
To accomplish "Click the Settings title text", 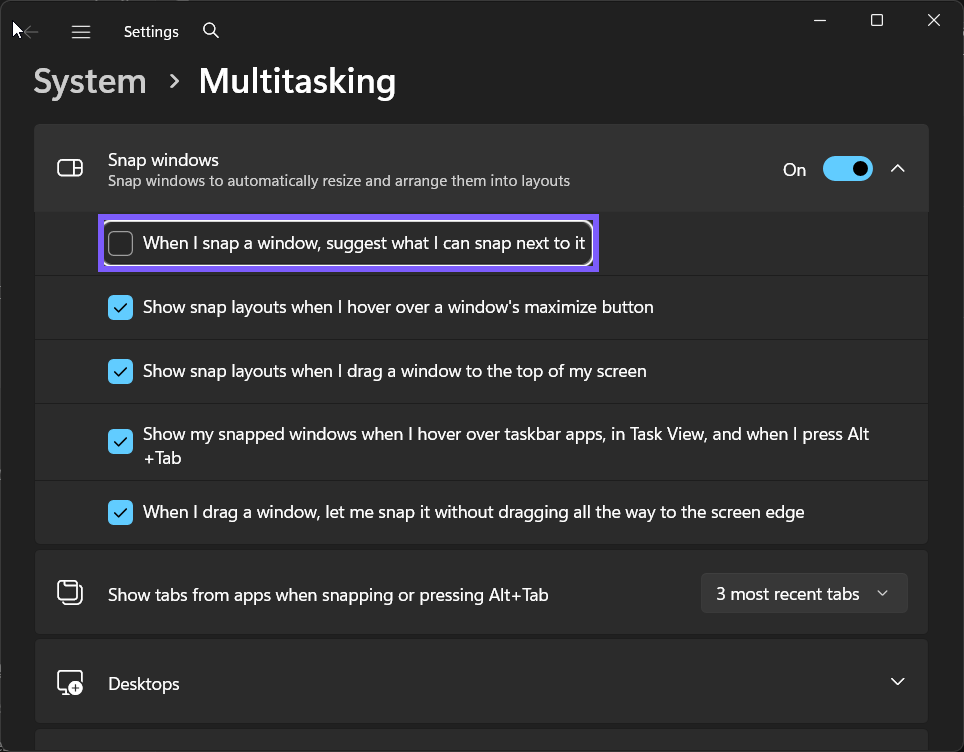I will pyautogui.click(x=151, y=32).
